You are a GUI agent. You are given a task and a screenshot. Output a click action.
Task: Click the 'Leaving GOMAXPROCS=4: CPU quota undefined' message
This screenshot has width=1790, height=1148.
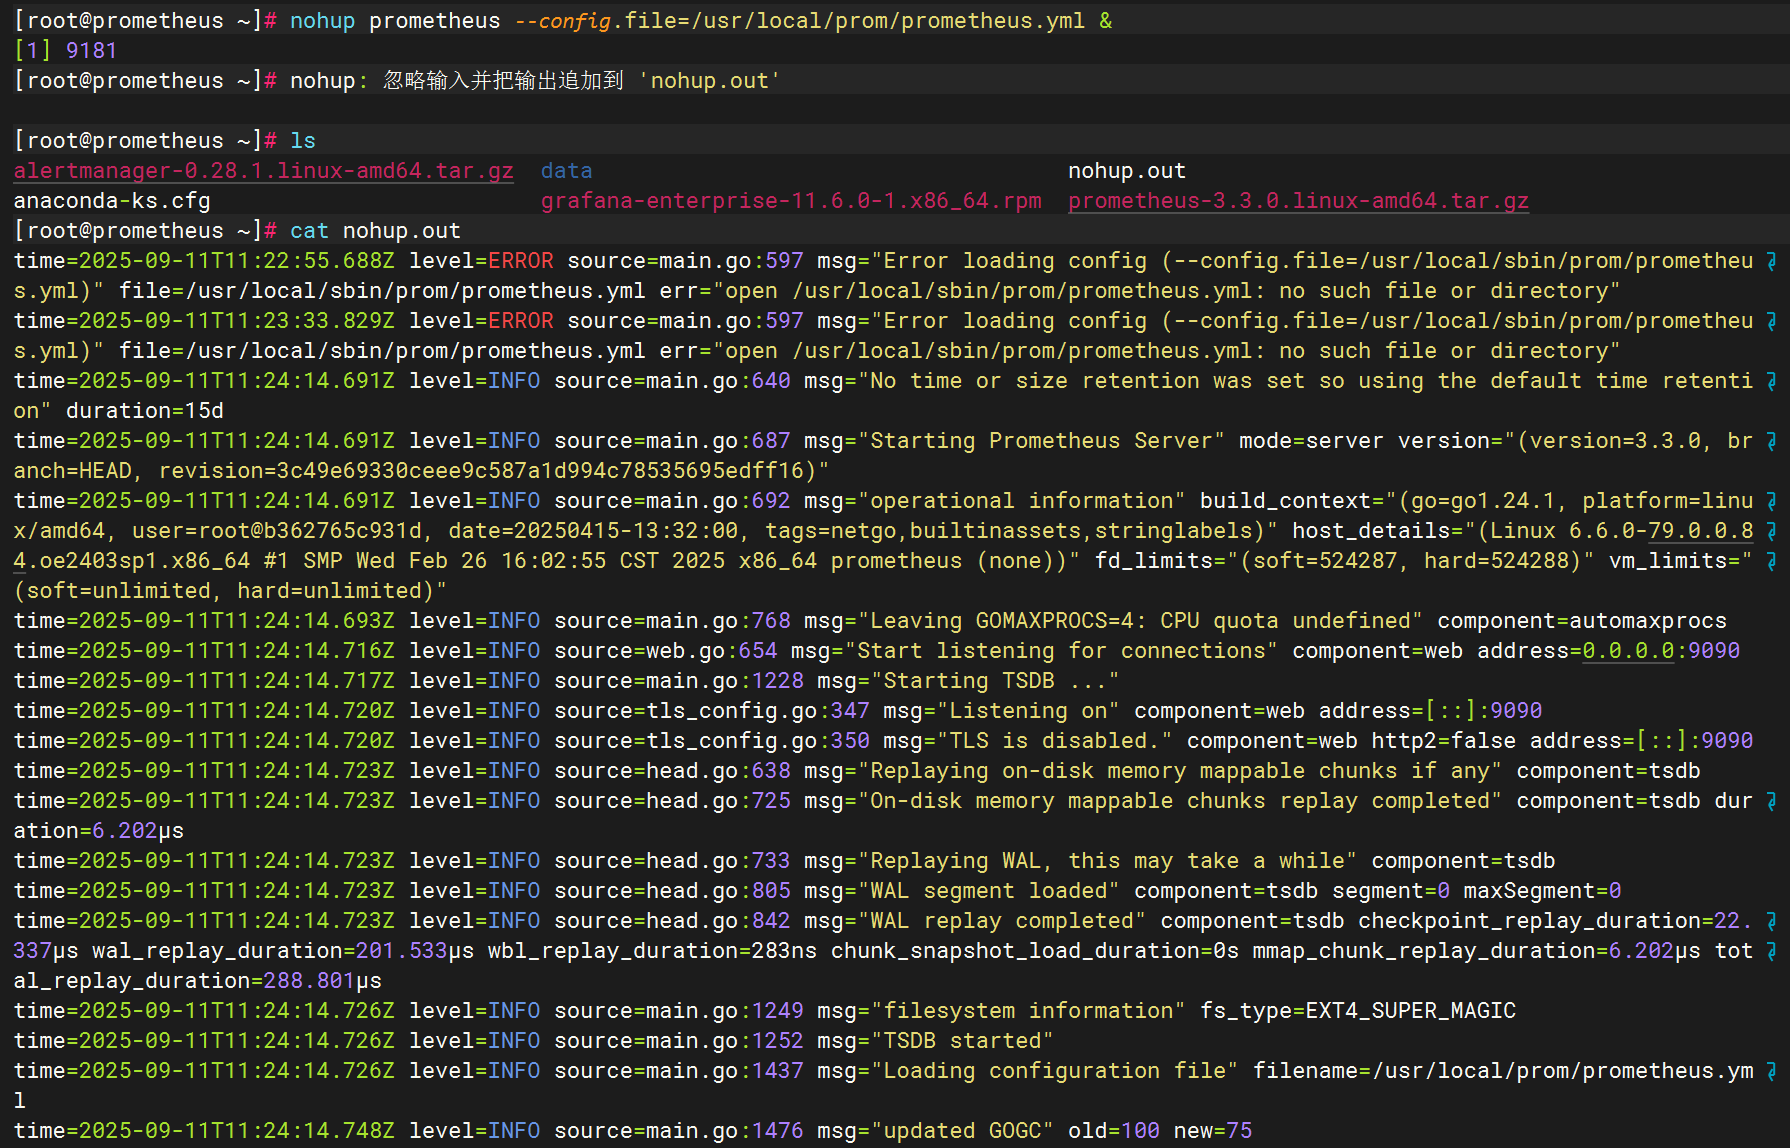1140,621
